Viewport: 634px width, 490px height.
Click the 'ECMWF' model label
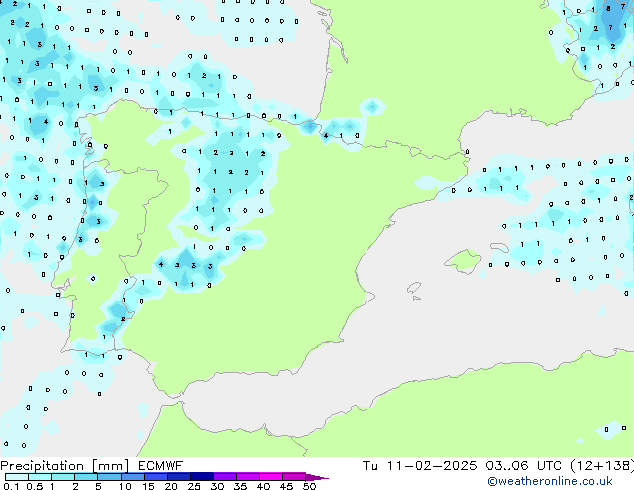click(x=161, y=466)
